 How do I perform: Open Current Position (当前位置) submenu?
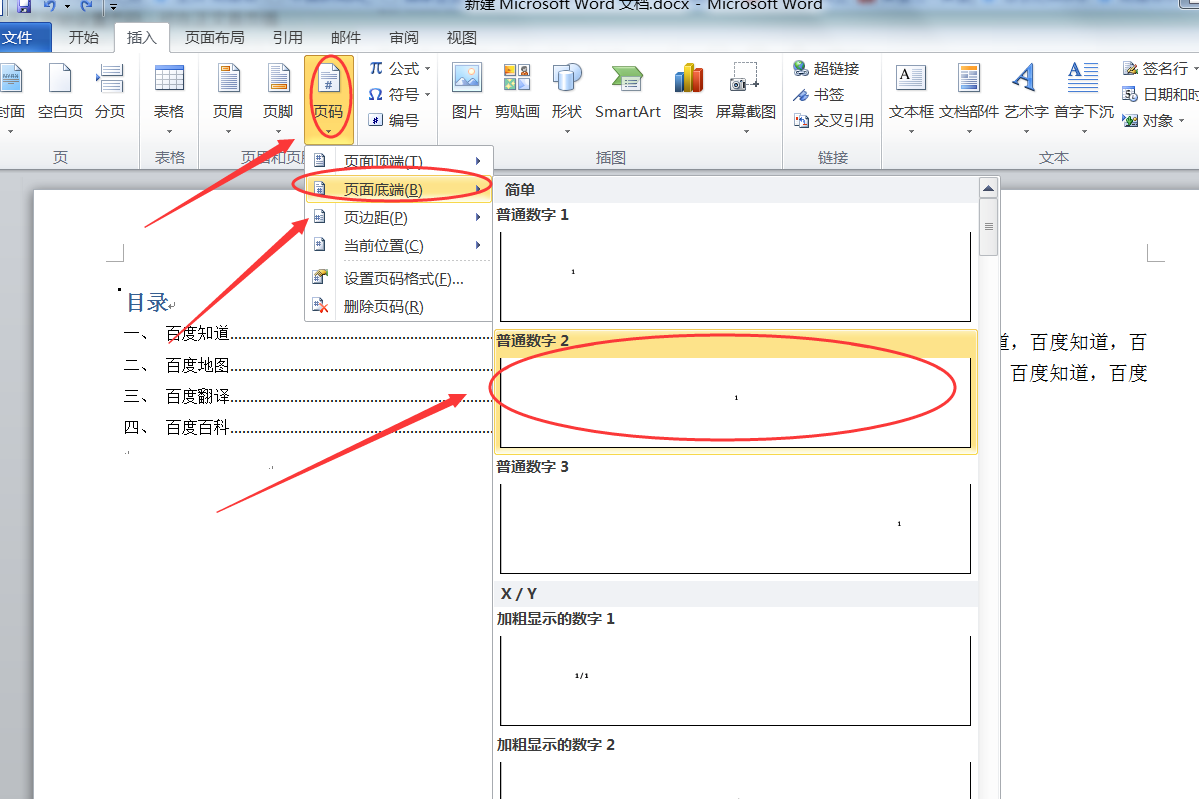tap(398, 245)
